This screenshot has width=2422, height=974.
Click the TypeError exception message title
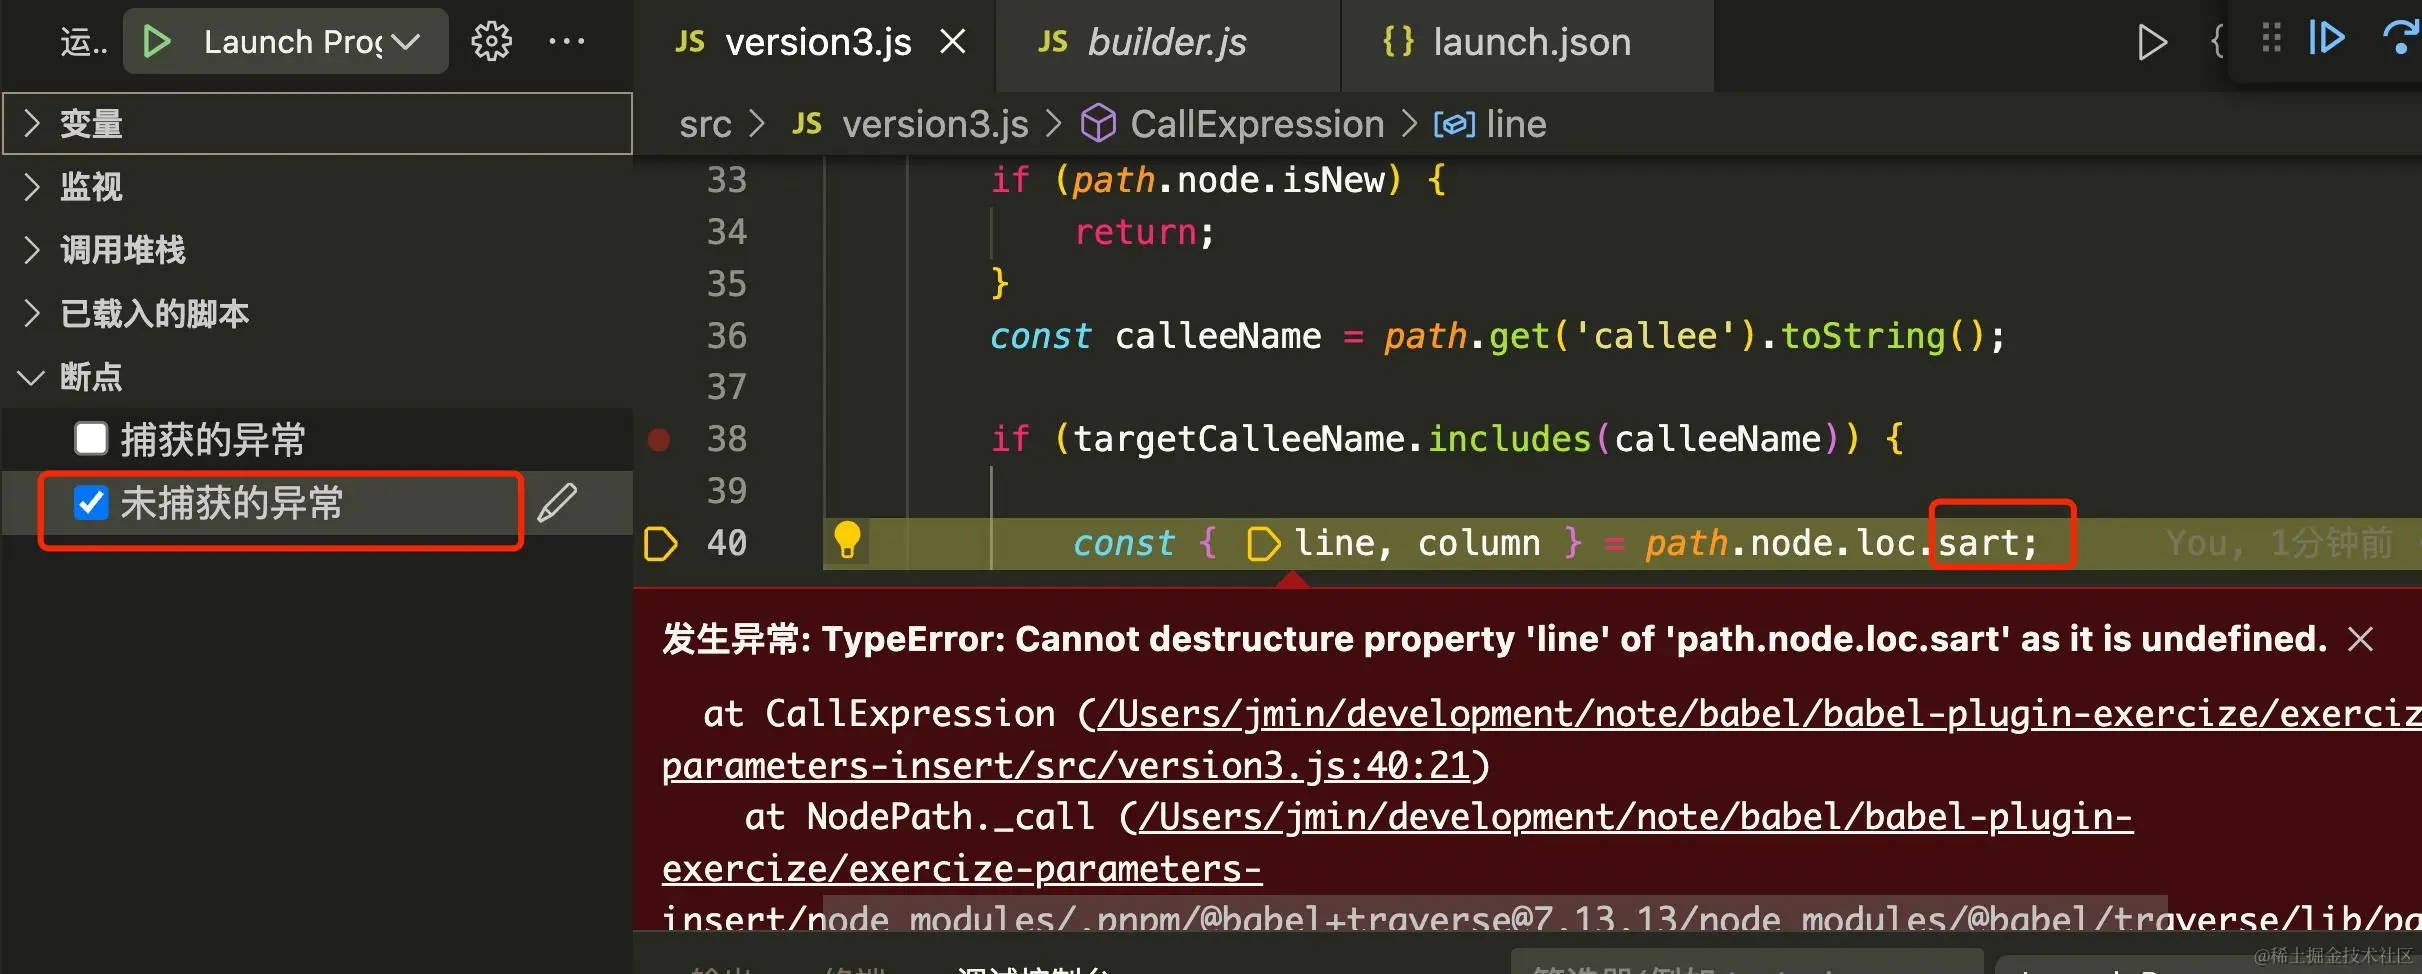click(1495, 639)
